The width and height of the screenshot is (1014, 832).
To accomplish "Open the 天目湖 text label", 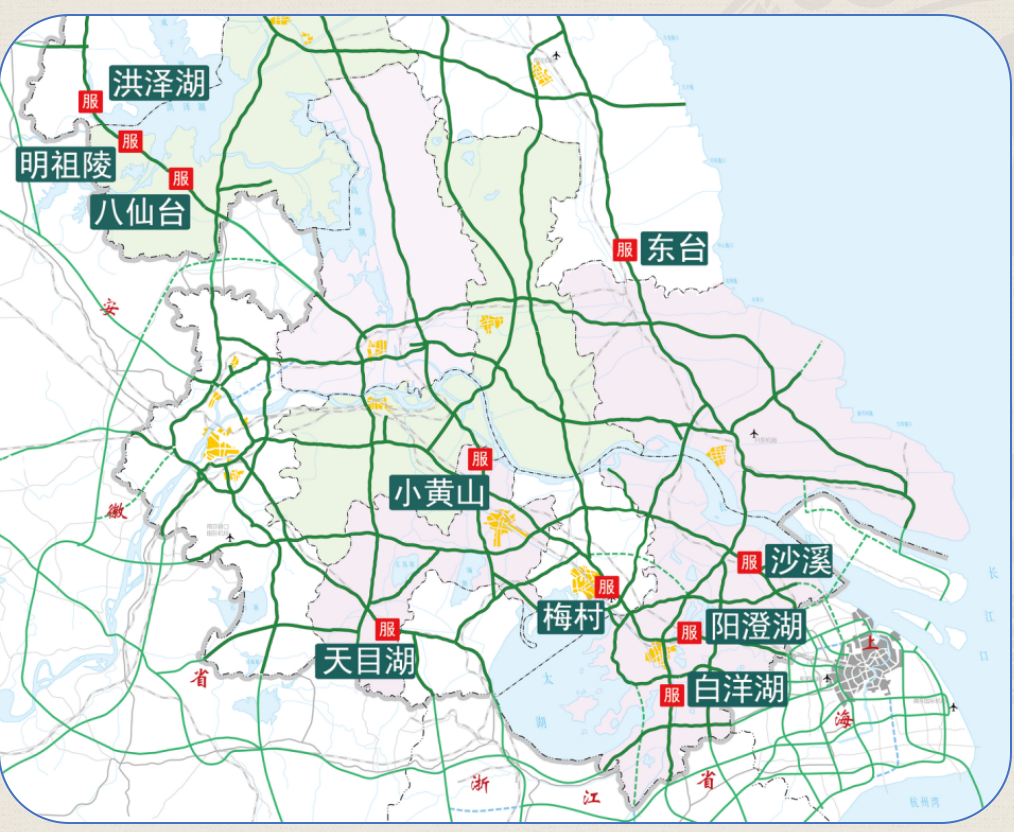I will coord(366,661).
